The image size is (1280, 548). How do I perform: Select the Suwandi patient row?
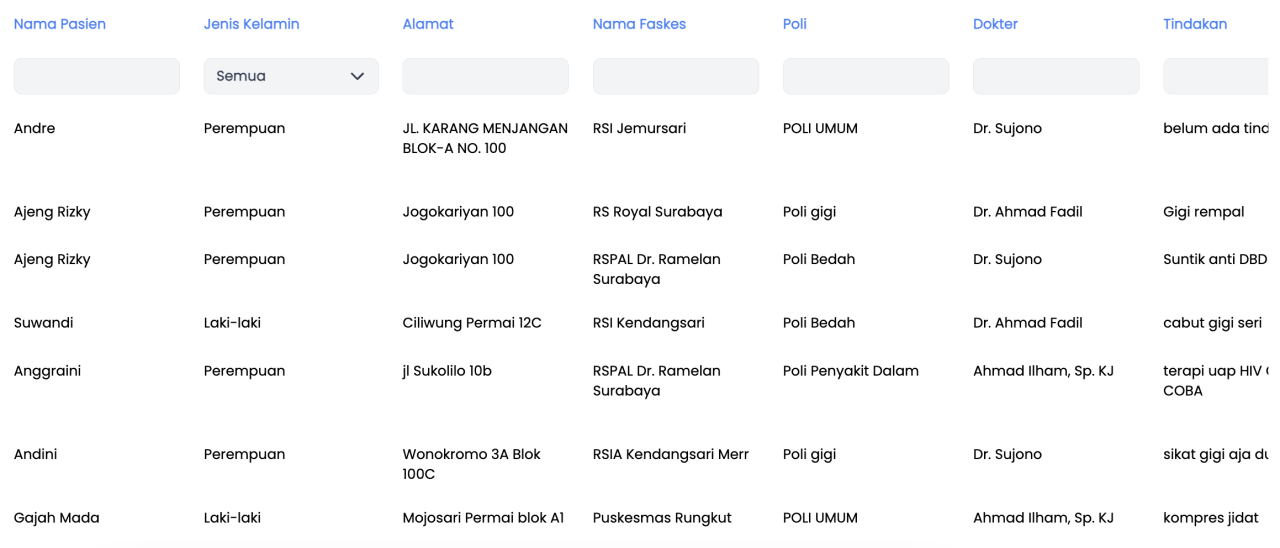(640, 323)
